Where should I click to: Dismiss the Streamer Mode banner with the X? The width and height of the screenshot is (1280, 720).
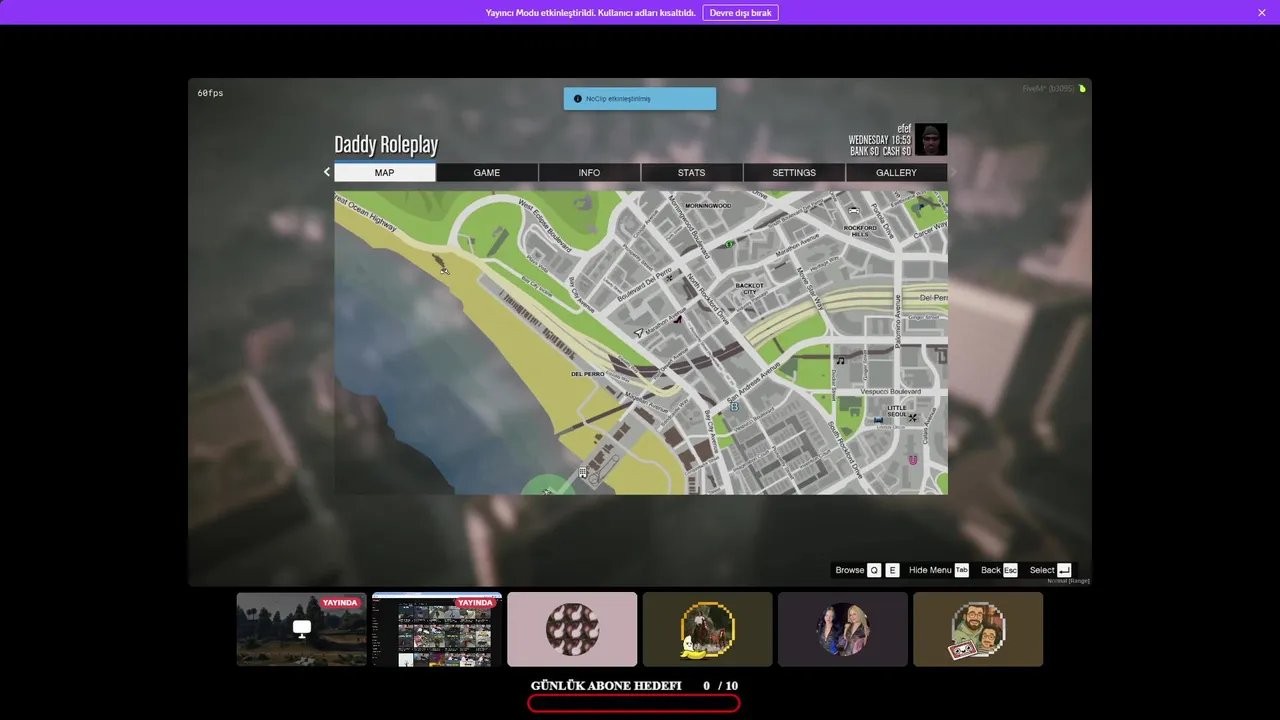pos(1262,13)
